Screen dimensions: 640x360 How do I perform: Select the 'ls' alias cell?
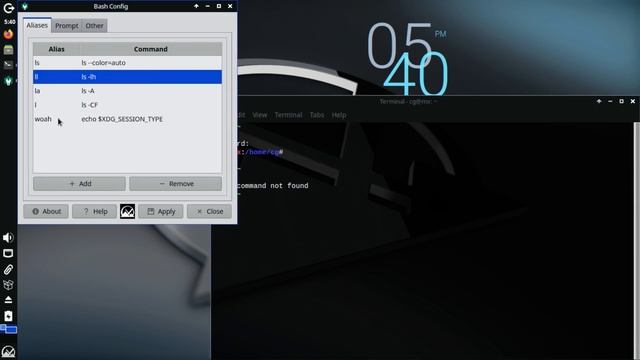(x=56, y=63)
